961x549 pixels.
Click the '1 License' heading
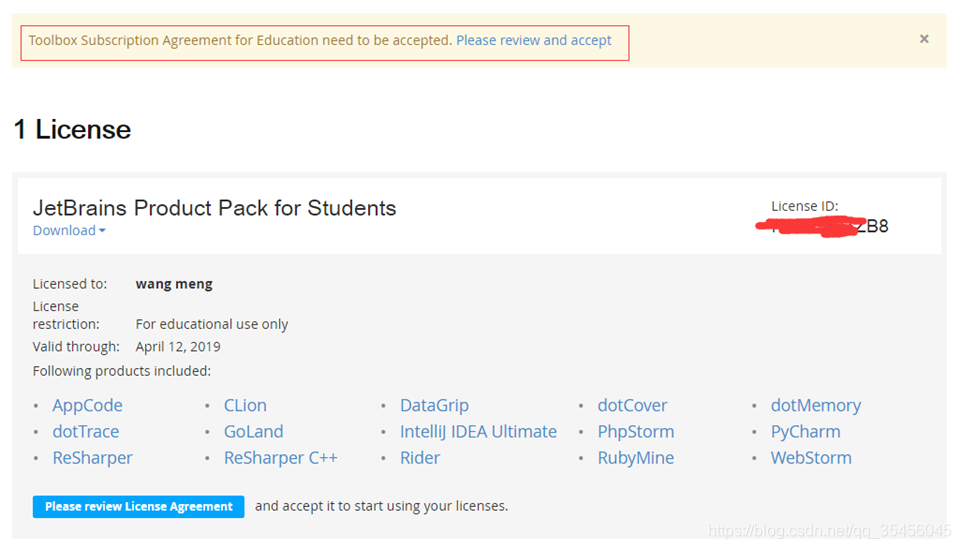[x=72, y=130]
